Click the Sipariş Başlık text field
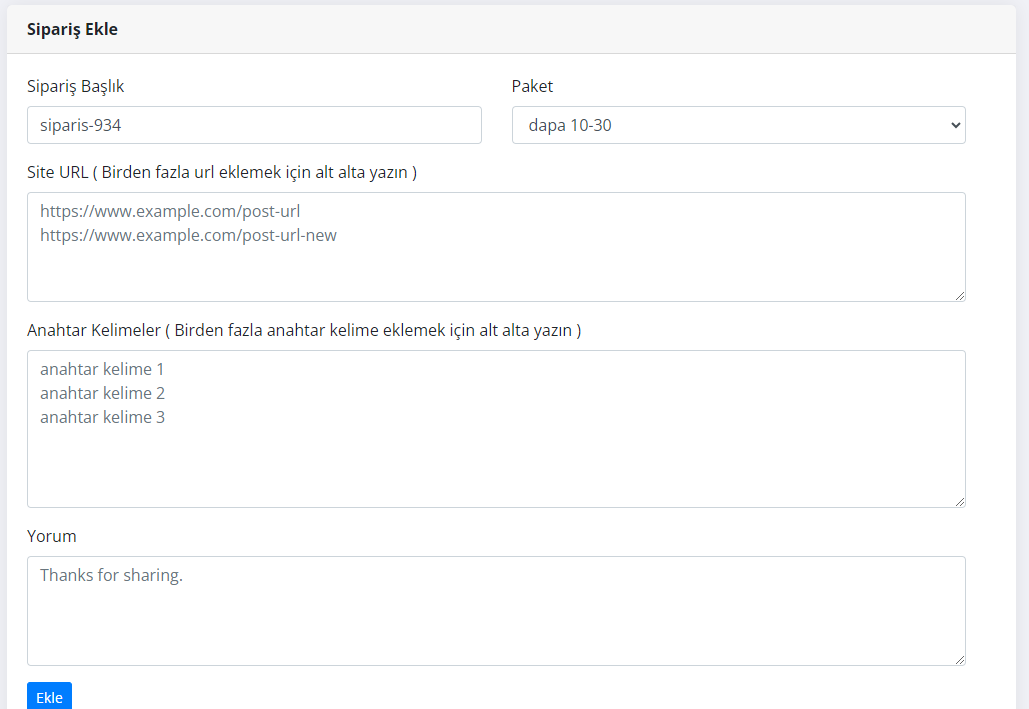This screenshot has height=709, width=1029. 254,125
